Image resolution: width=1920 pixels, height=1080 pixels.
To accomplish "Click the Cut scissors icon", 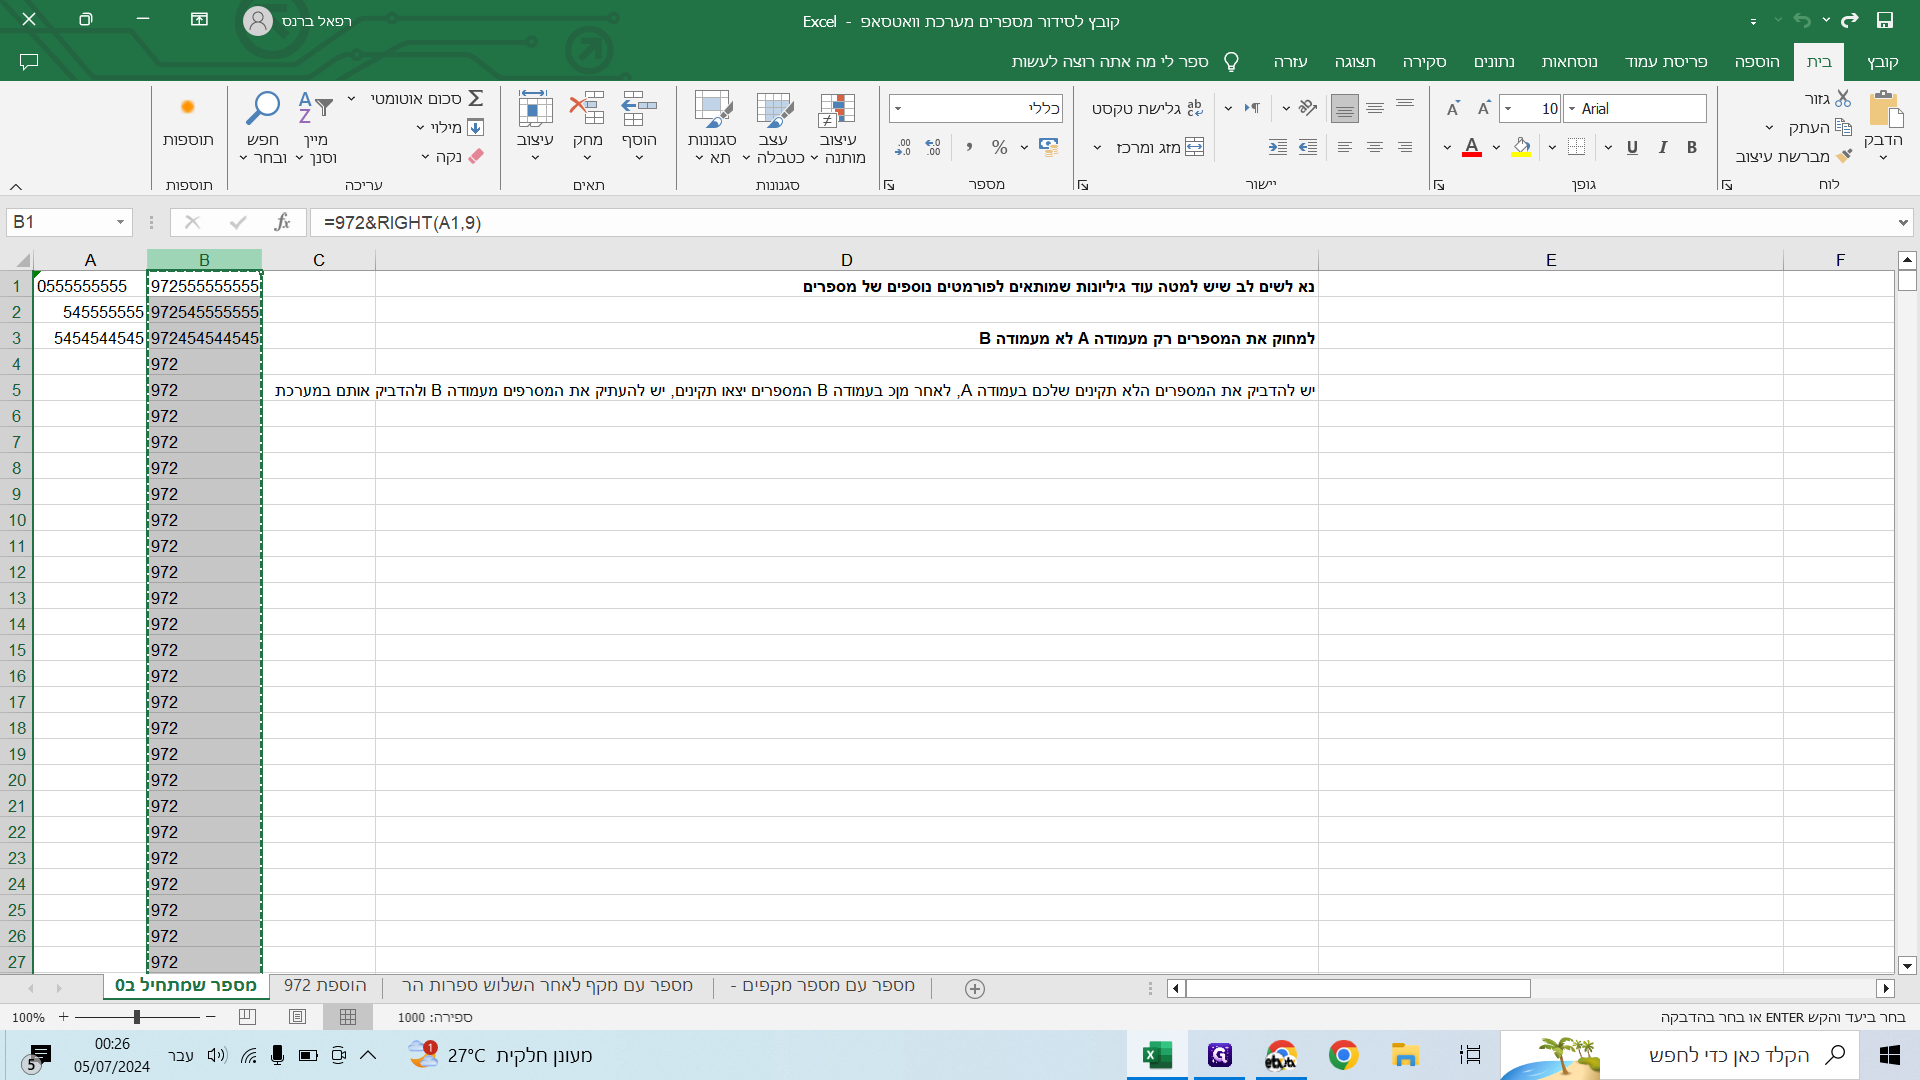I will point(1843,98).
